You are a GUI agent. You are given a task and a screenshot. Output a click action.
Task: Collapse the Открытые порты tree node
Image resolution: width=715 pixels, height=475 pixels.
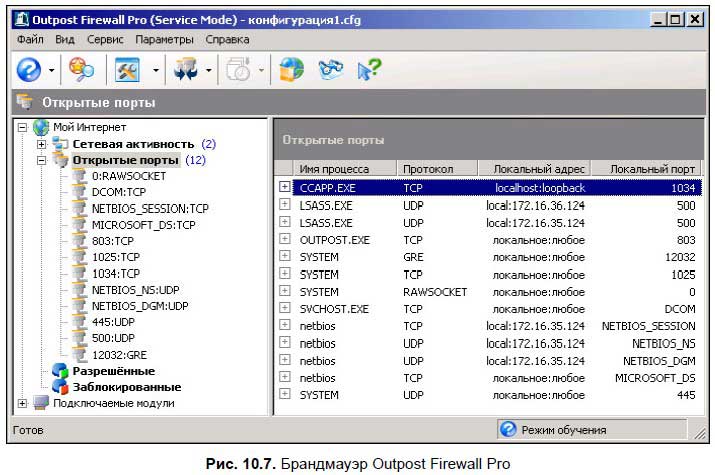[x=42, y=159]
